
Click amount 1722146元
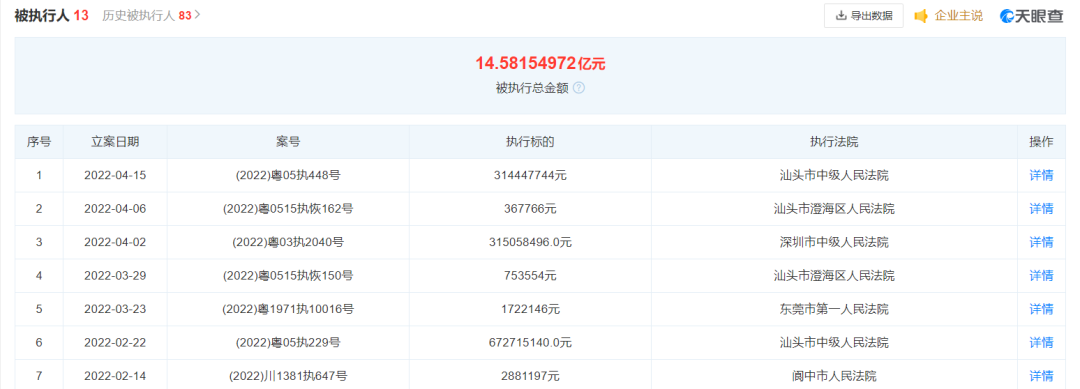tap(530, 309)
